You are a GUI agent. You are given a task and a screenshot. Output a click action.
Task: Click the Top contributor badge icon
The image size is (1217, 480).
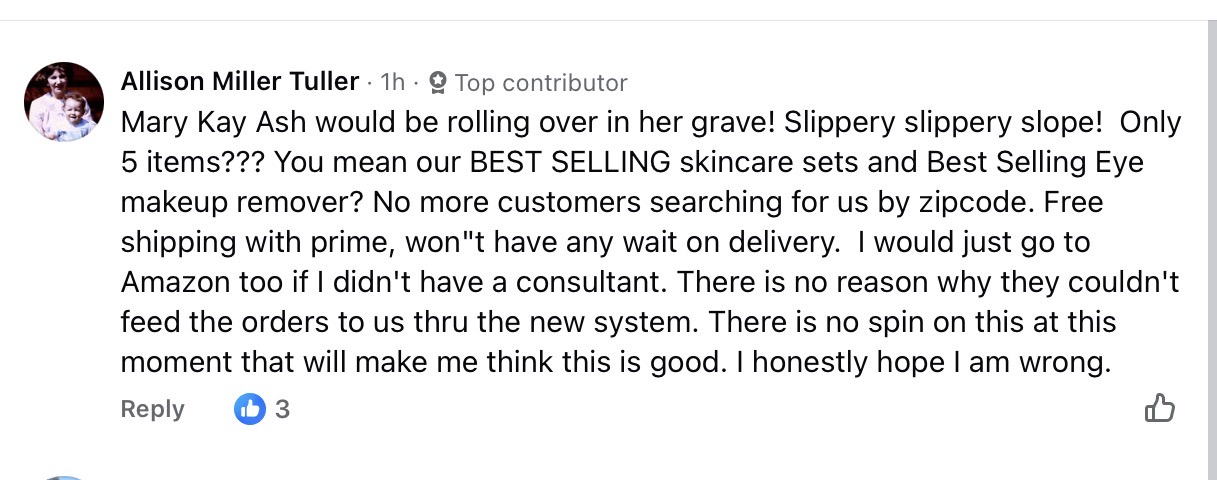437,82
